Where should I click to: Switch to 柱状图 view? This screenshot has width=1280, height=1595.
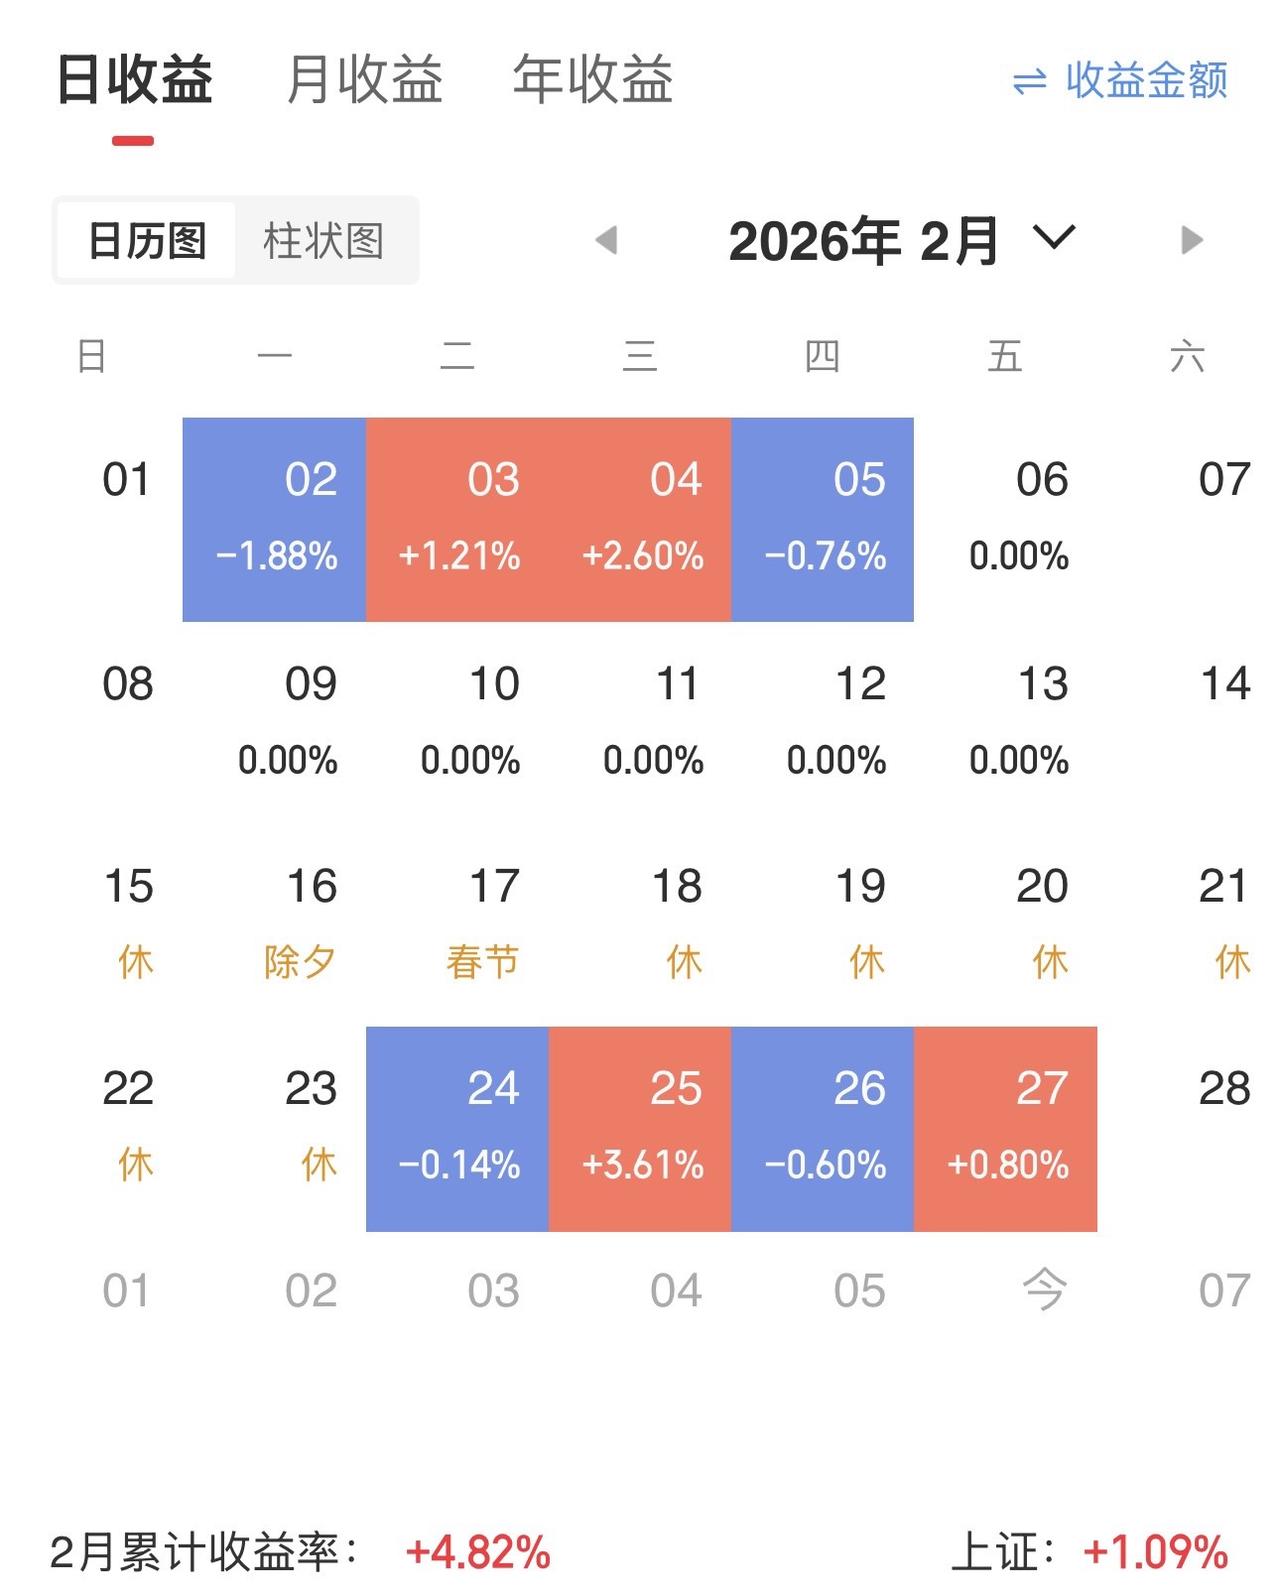pos(324,241)
